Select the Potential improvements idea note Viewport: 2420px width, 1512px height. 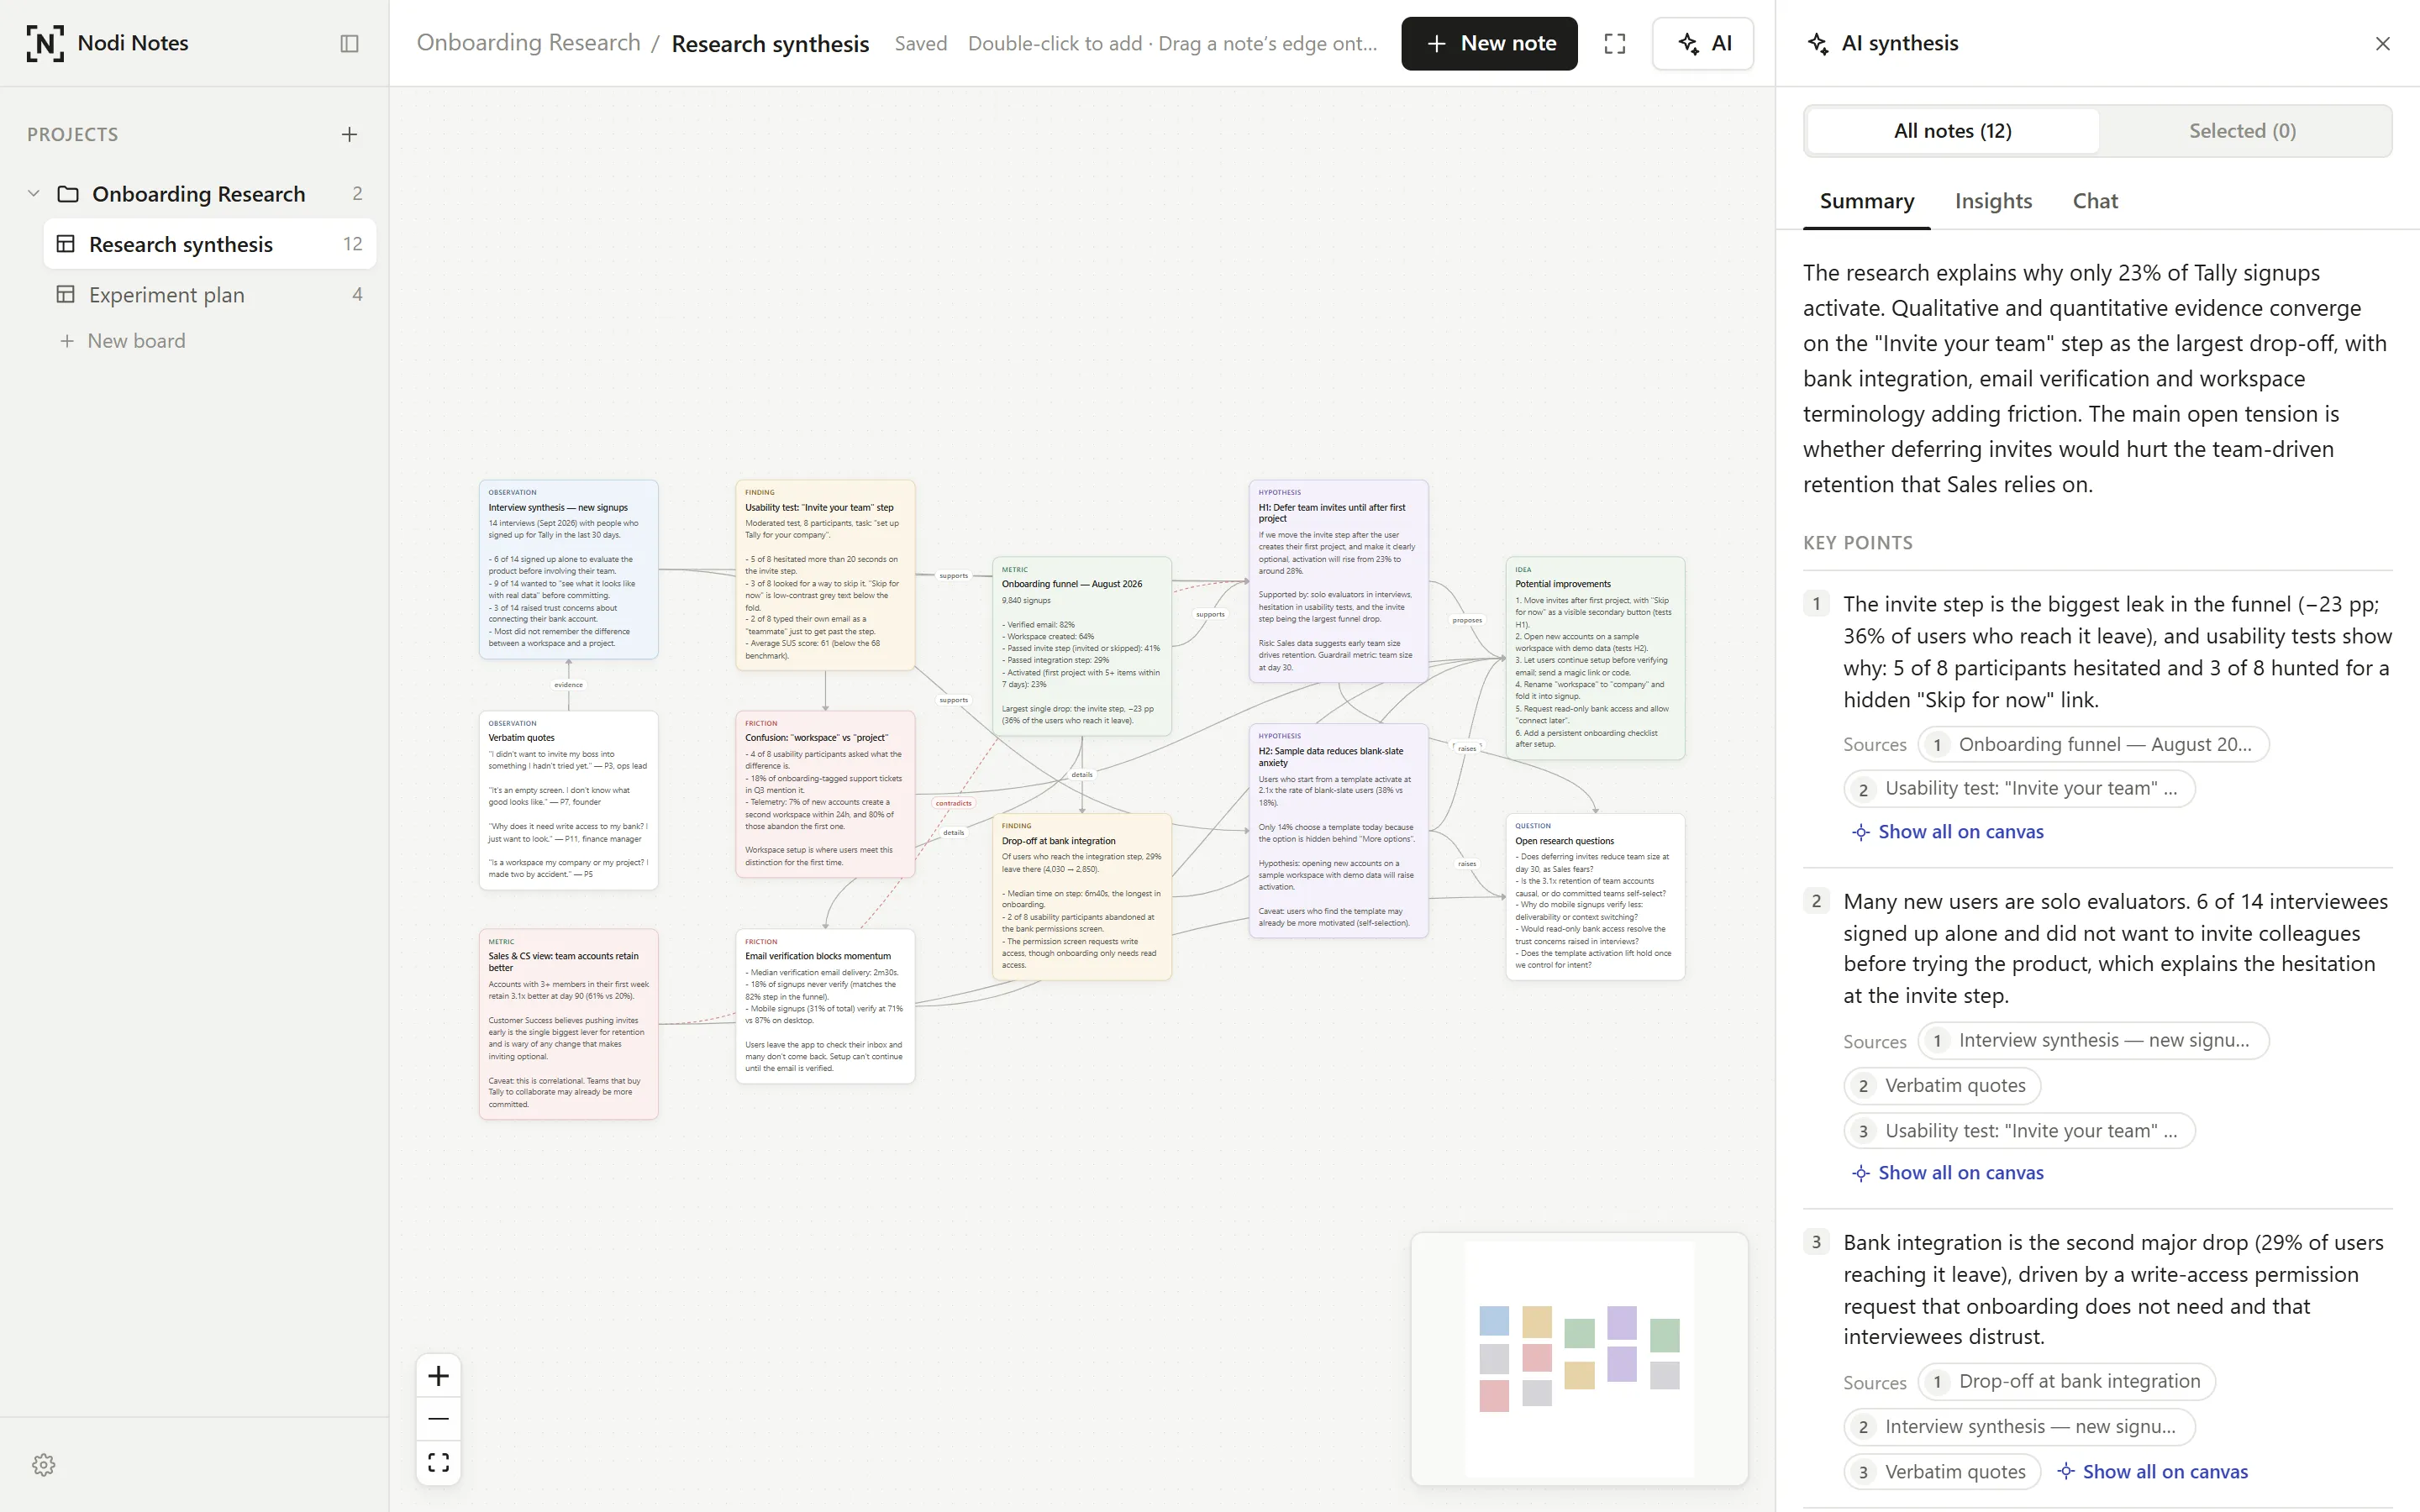pos(1594,658)
